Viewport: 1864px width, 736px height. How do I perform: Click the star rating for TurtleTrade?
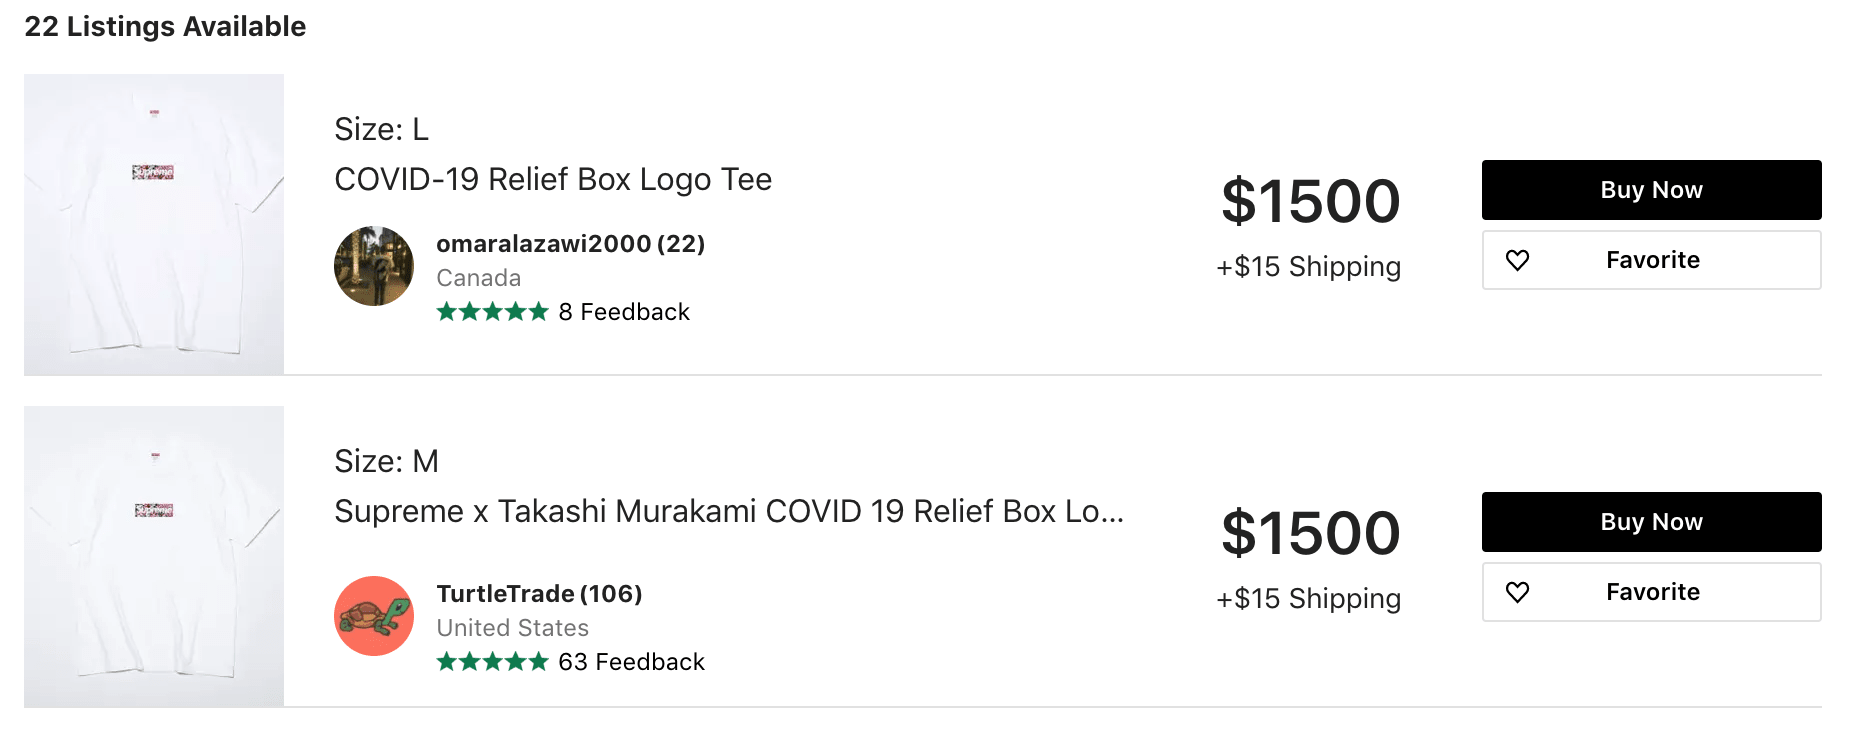[492, 662]
